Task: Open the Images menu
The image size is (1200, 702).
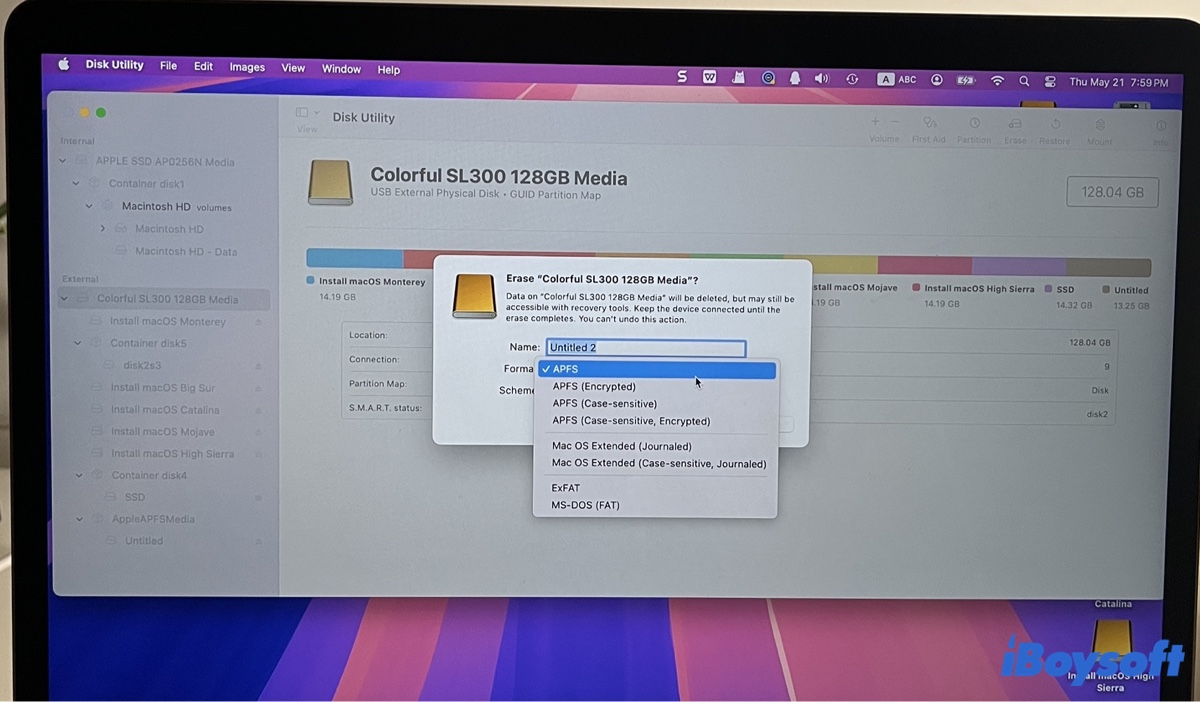Action: (x=247, y=67)
